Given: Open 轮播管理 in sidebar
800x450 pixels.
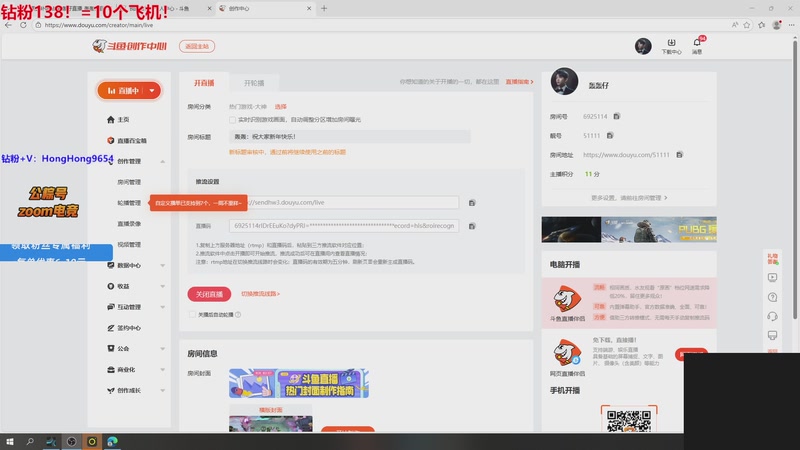Looking at the screenshot, I should [129, 203].
